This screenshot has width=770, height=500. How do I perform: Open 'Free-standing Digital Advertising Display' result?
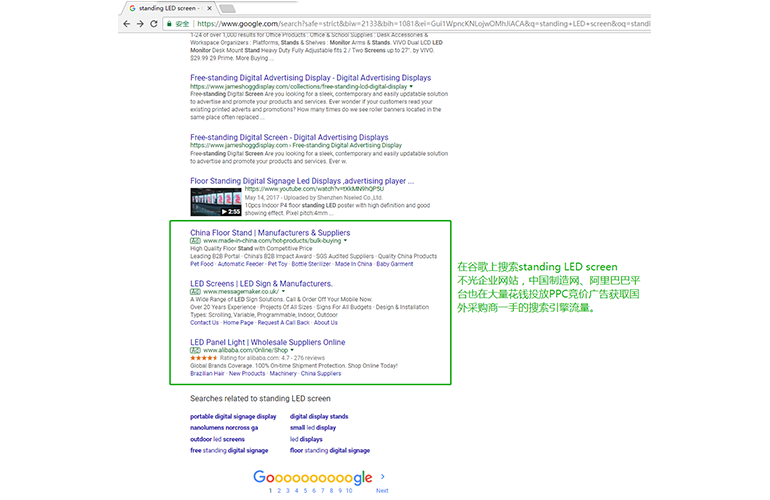click(310, 78)
